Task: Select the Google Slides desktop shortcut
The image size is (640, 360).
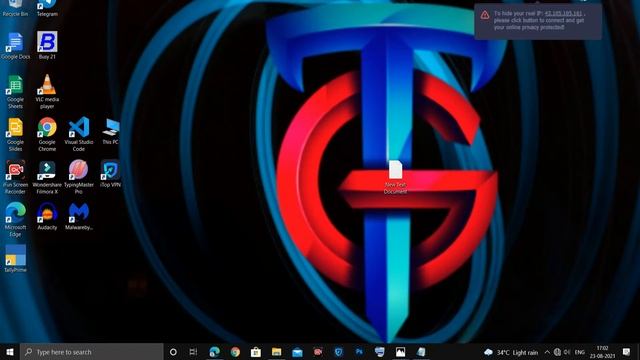Action: [x=15, y=135]
